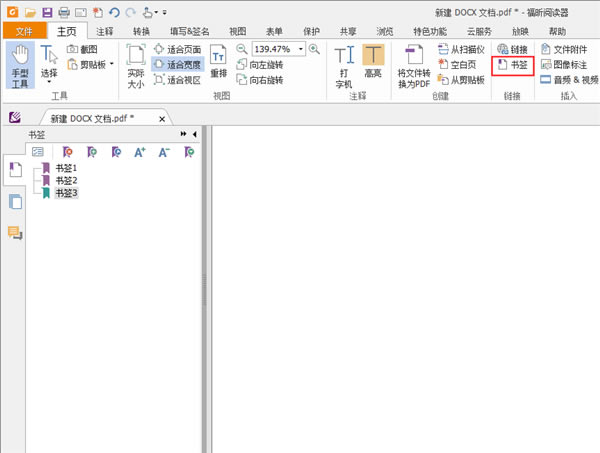The width and height of the screenshot is (600, 453).
Task: Open the Help (帮助) tab
Action: 557,31
